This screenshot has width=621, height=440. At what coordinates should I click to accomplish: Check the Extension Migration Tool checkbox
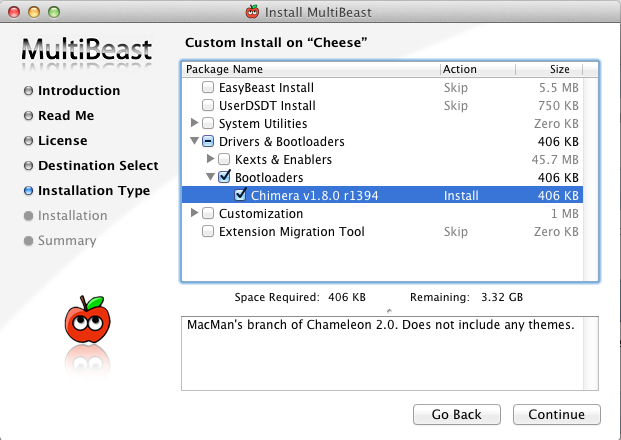coord(208,231)
